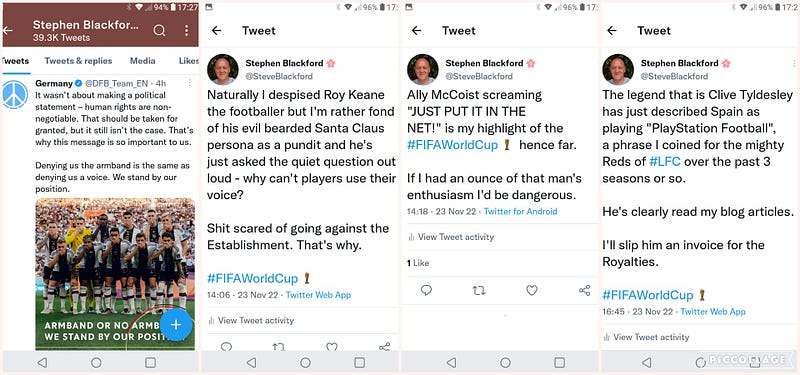Screen dimensions: 800x375
Task: Open more options on Germany DFB tweet
Action: pyautogui.click(x=190, y=83)
